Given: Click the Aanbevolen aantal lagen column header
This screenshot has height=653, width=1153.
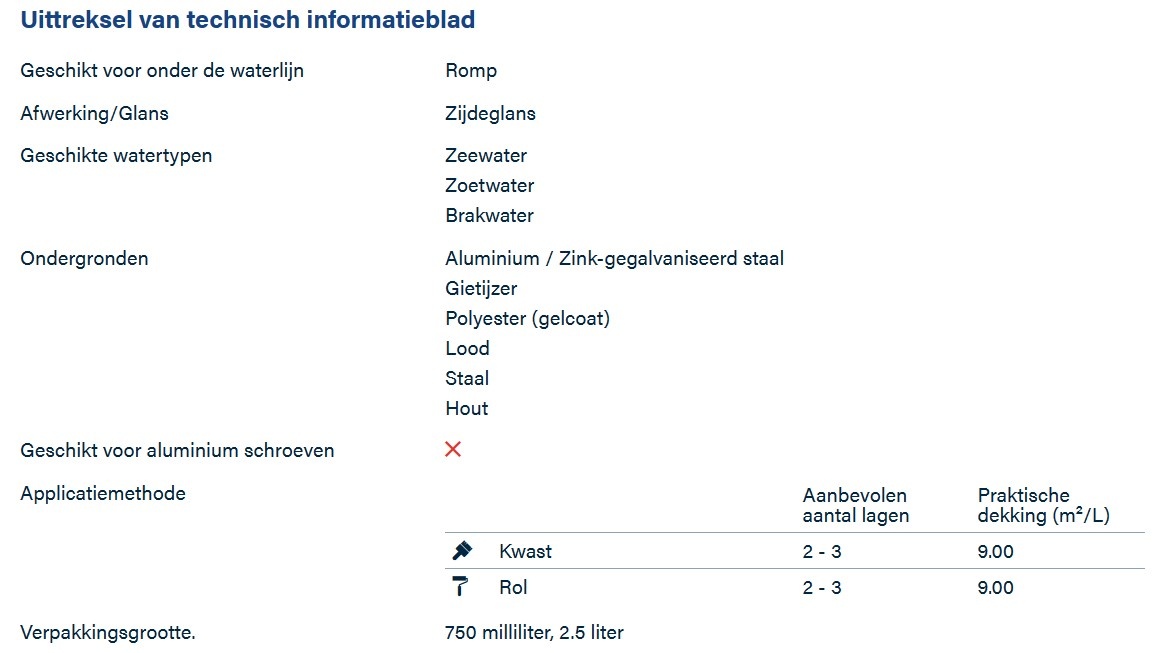Looking at the screenshot, I should pos(855,505).
